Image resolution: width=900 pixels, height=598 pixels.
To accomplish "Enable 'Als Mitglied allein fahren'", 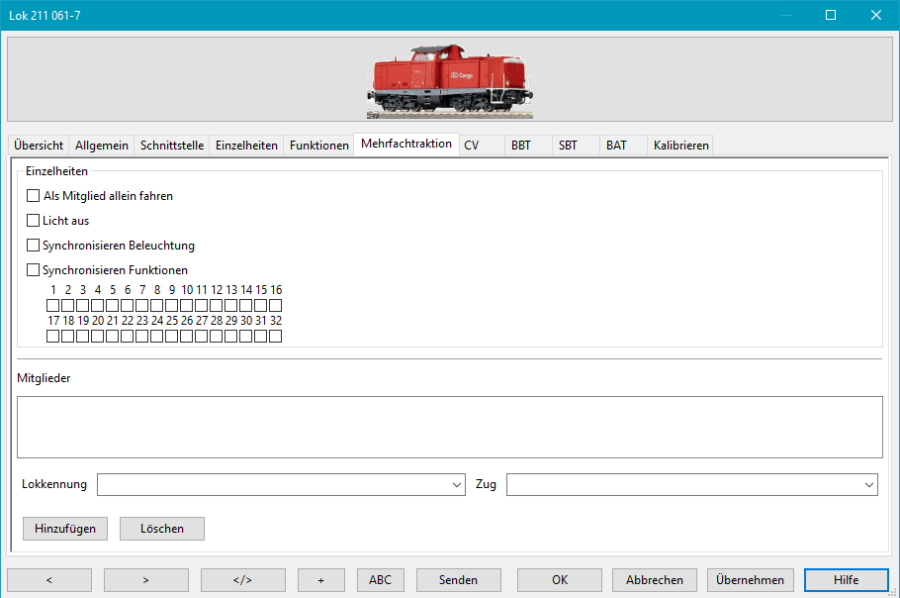I will [x=32, y=195].
